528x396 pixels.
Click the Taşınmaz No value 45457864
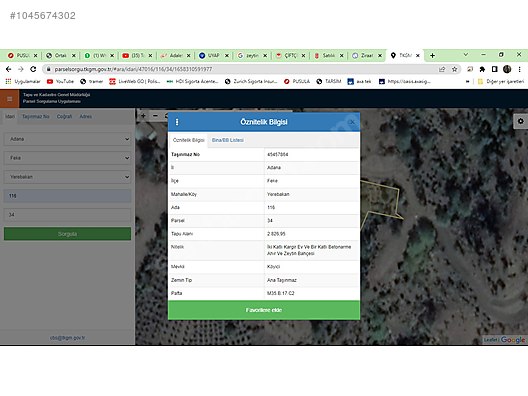tap(277, 155)
